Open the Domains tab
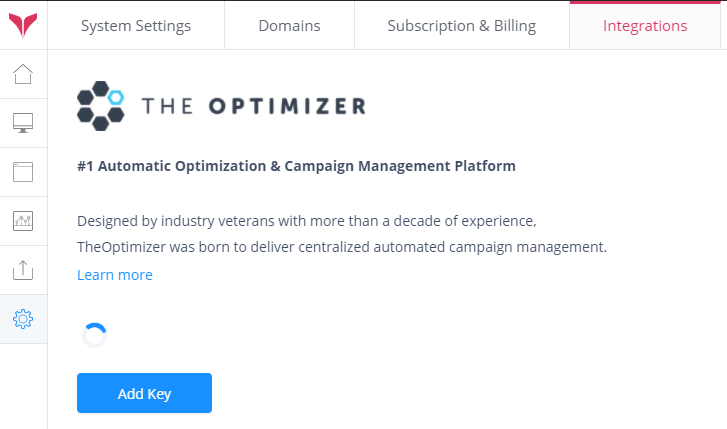The width and height of the screenshot is (727, 429). pyautogui.click(x=289, y=26)
